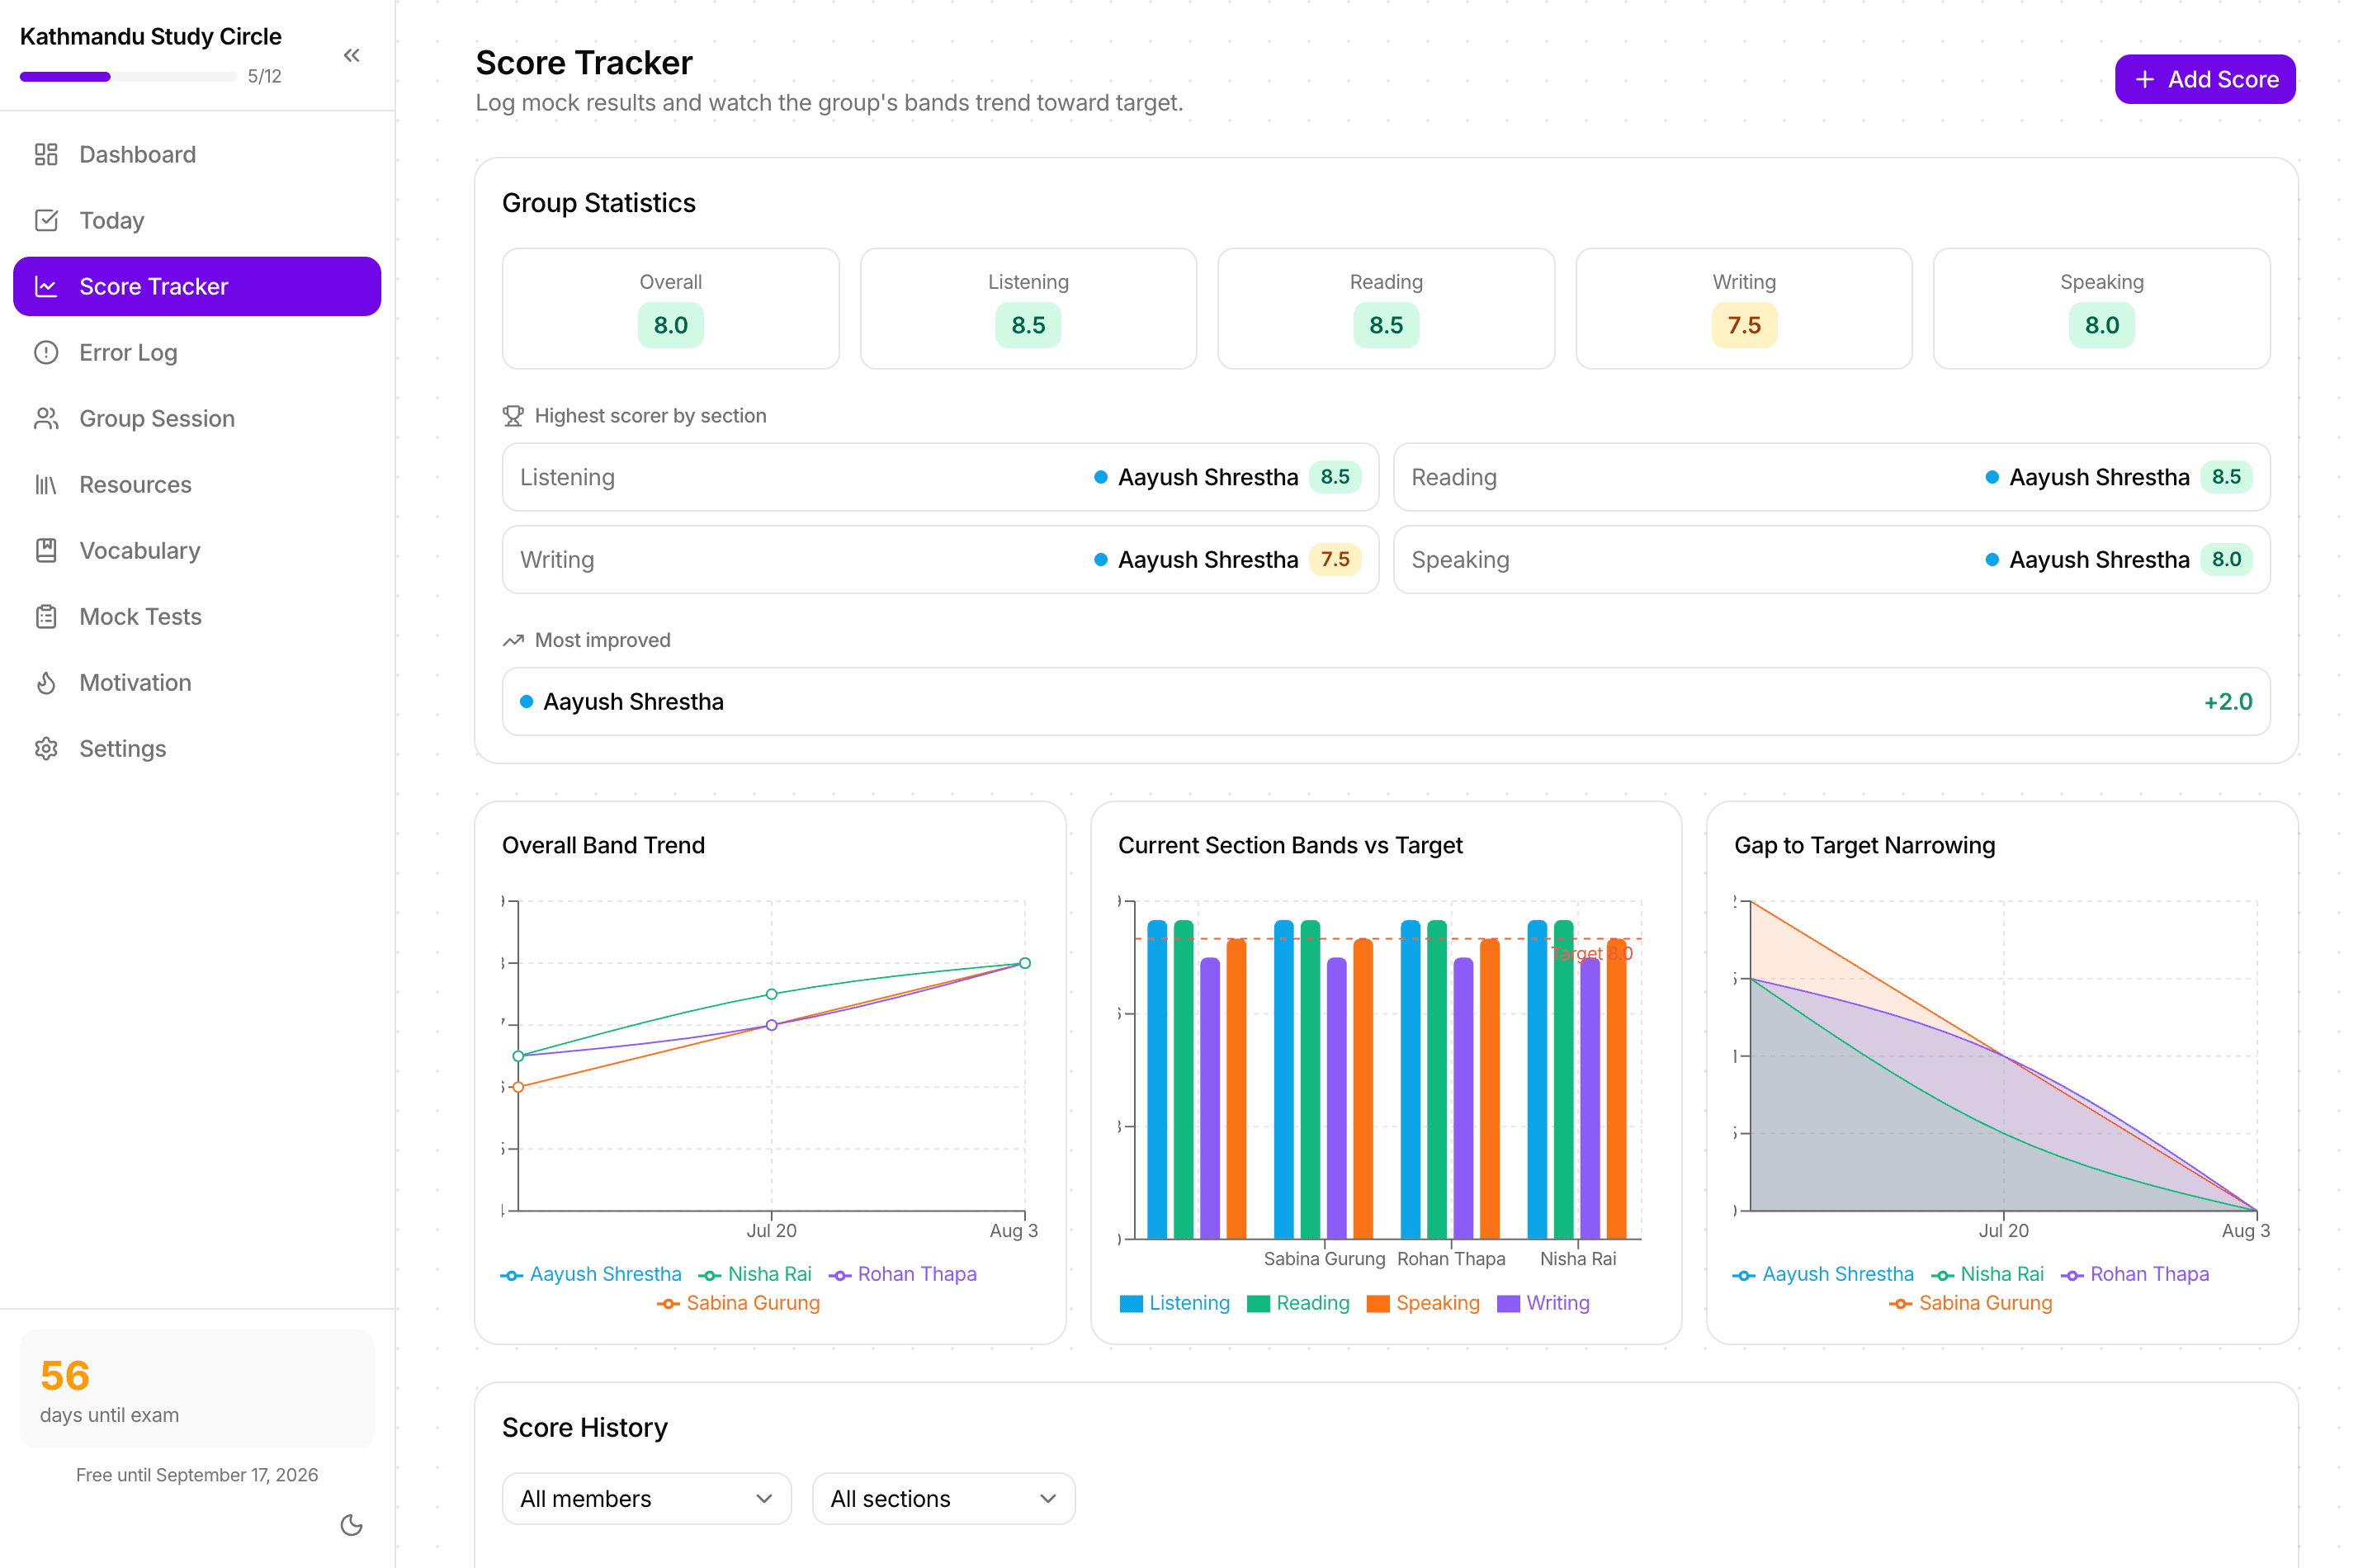Click the Listening blue legend swatch
Screen dimensions: 2377x1568
(1131, 1303)
